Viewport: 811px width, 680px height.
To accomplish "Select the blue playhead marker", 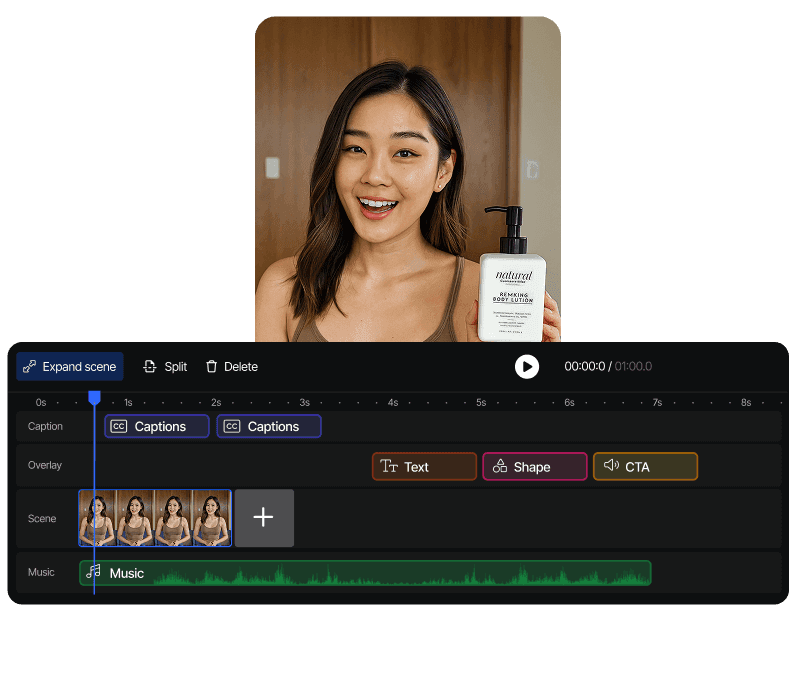I will click(94, 397).
